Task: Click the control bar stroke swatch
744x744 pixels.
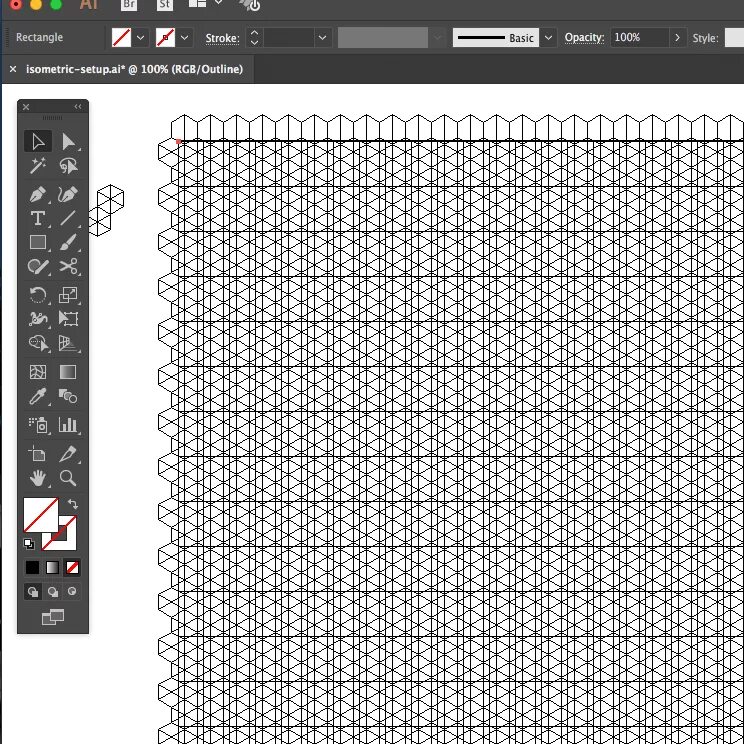Action: (165, 37)
